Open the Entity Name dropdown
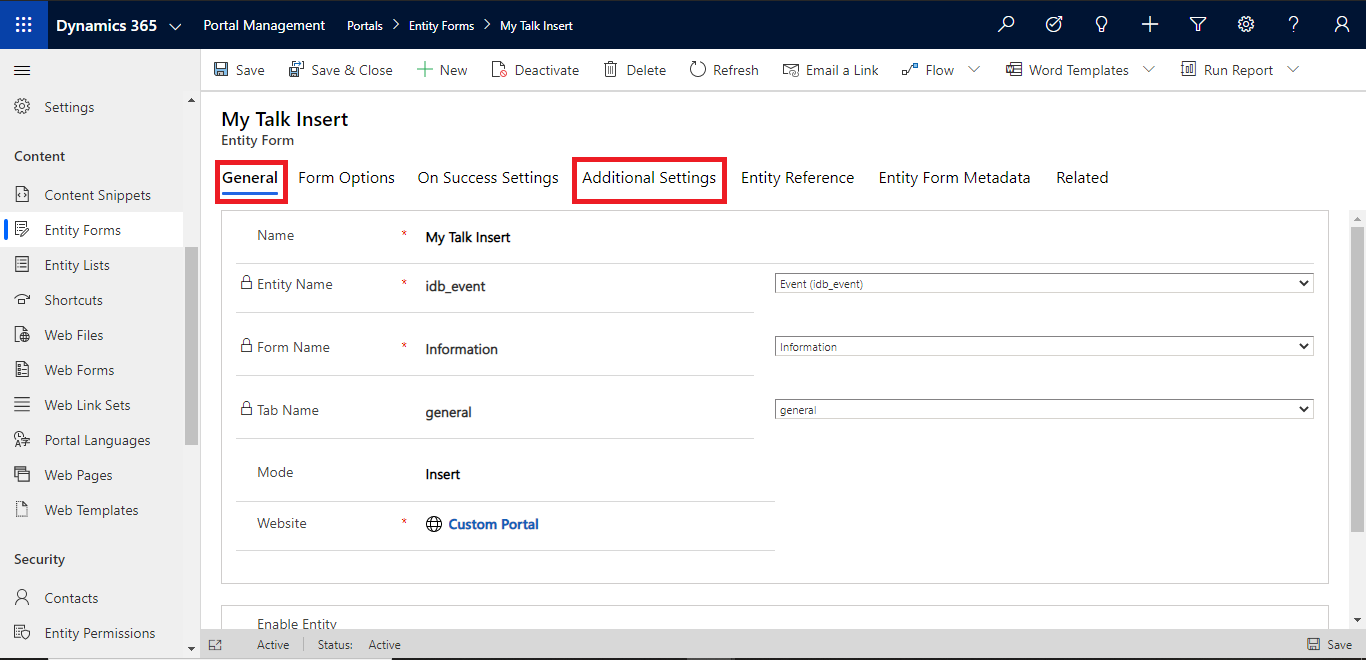 point(1043,283)
